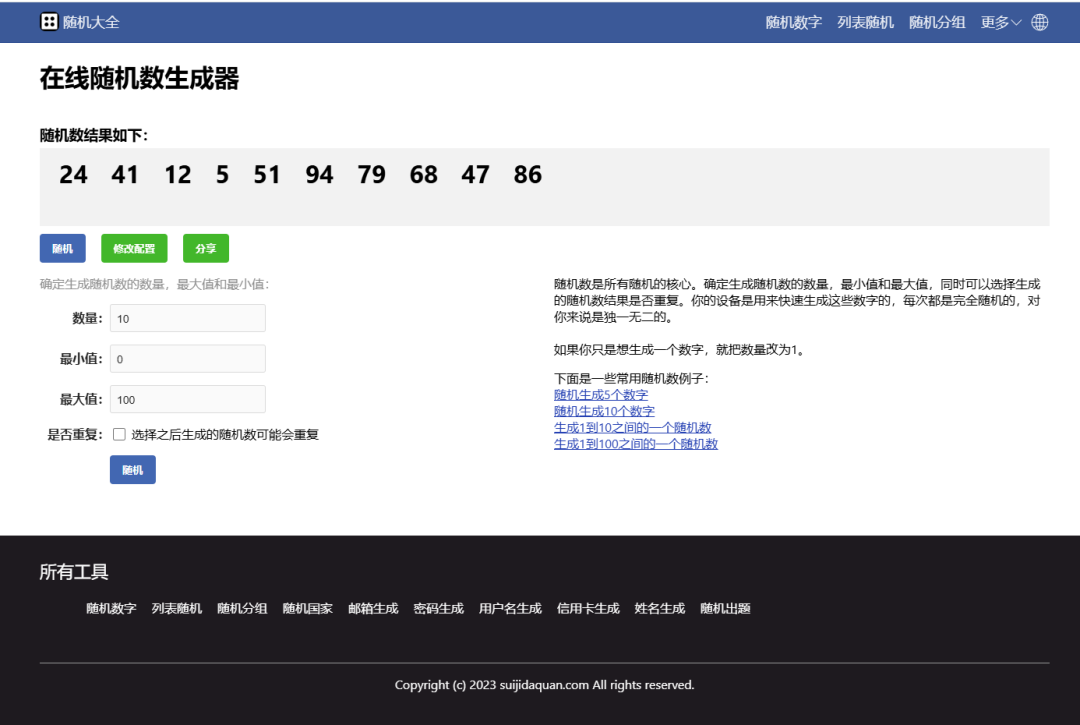Click the globe language icon in navbar
Image resolution: width=1080 pixels, height=725 pixels.
click(1039, 21)
